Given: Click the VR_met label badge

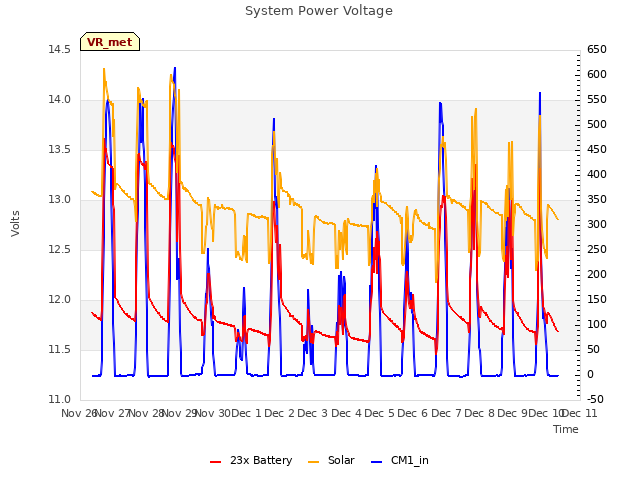Looking at the screenshot, I should [x=110, y=42].
